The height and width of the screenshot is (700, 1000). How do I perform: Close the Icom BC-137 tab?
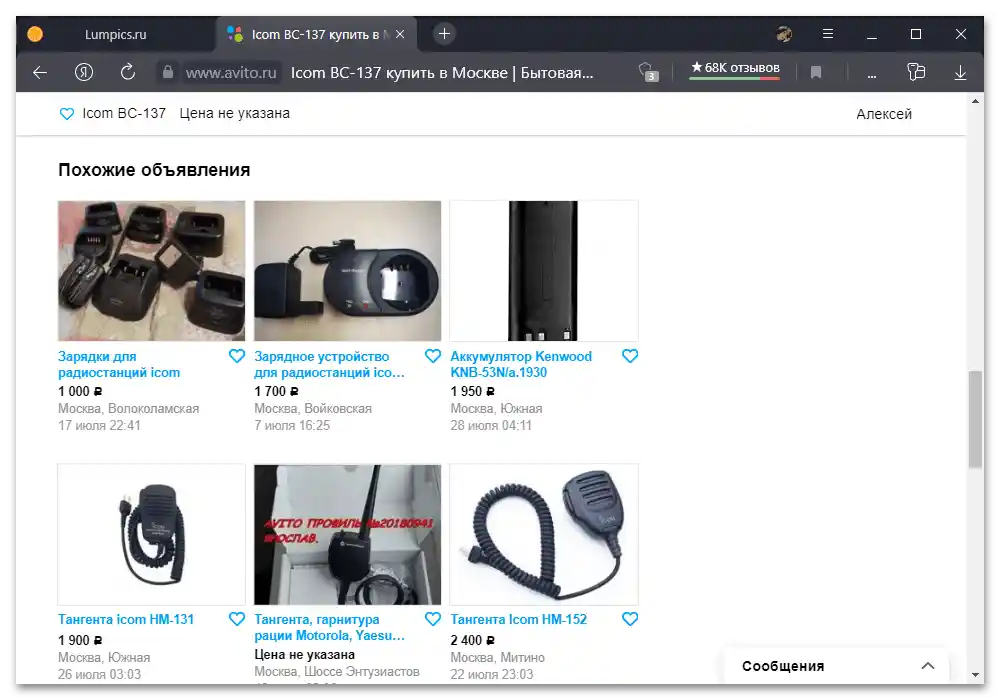400,34
